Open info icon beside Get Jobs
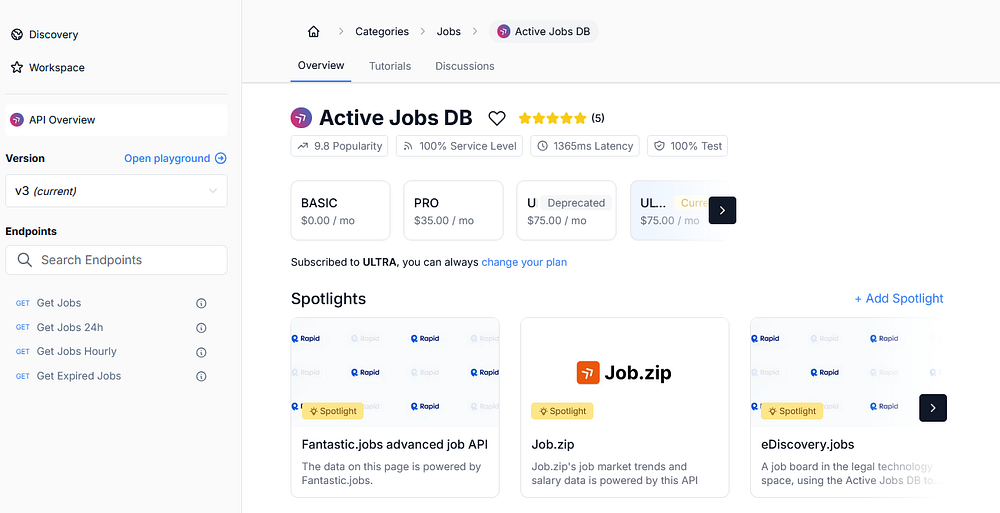 tap(201, 303)
